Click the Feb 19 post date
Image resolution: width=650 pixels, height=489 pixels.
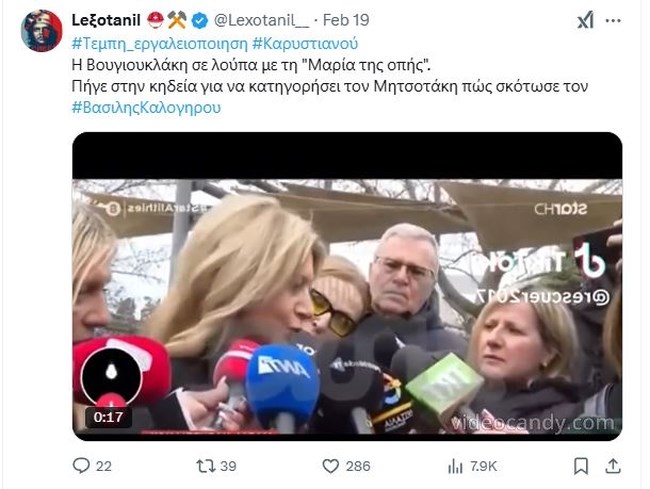pos(346,20)
